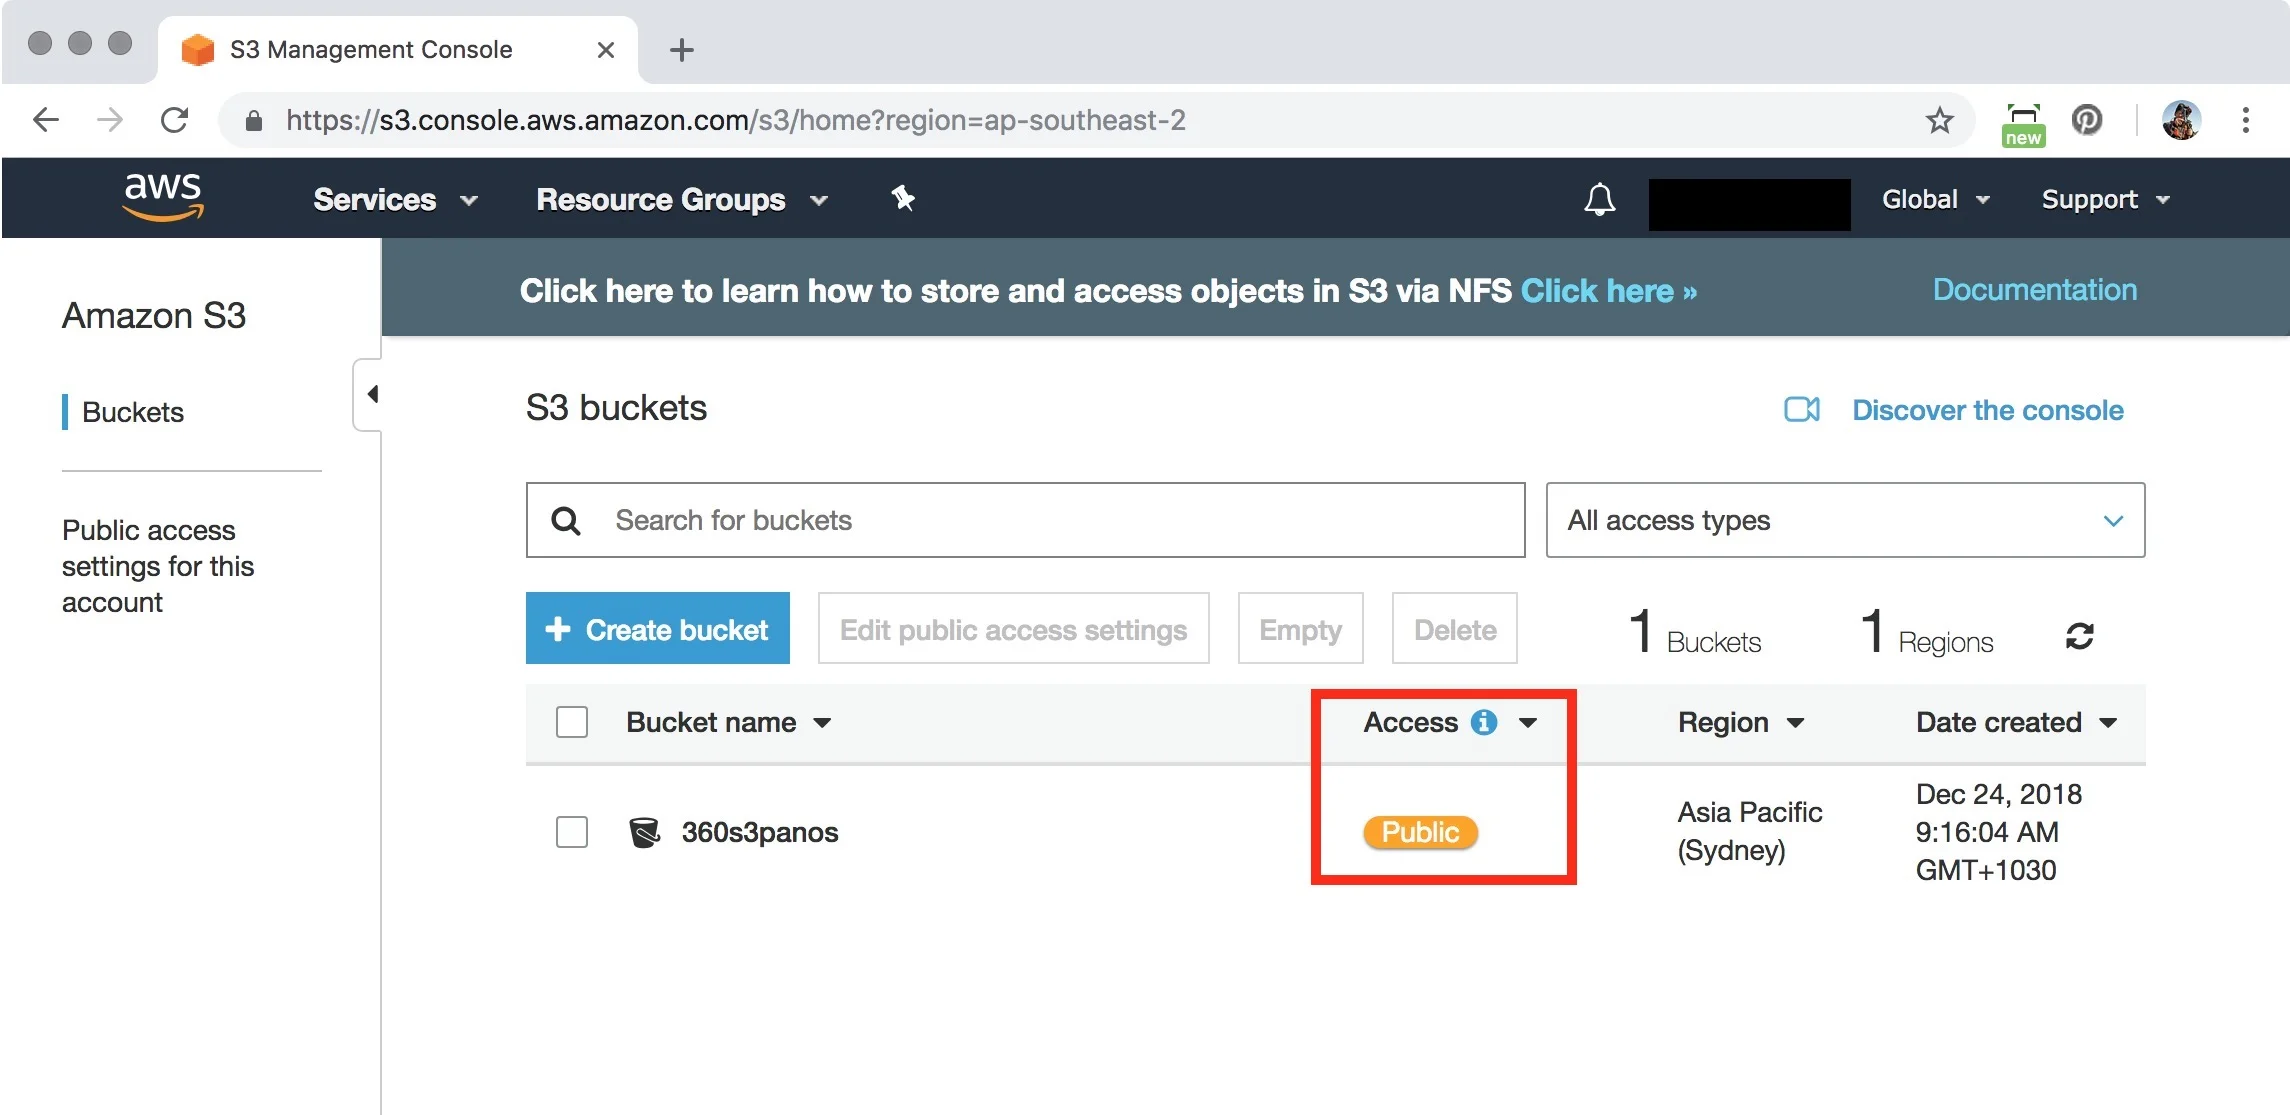Viewport: 2290px width, 1115px height.
Task: Open the Chrome profile avatar
Action: 2180,120
